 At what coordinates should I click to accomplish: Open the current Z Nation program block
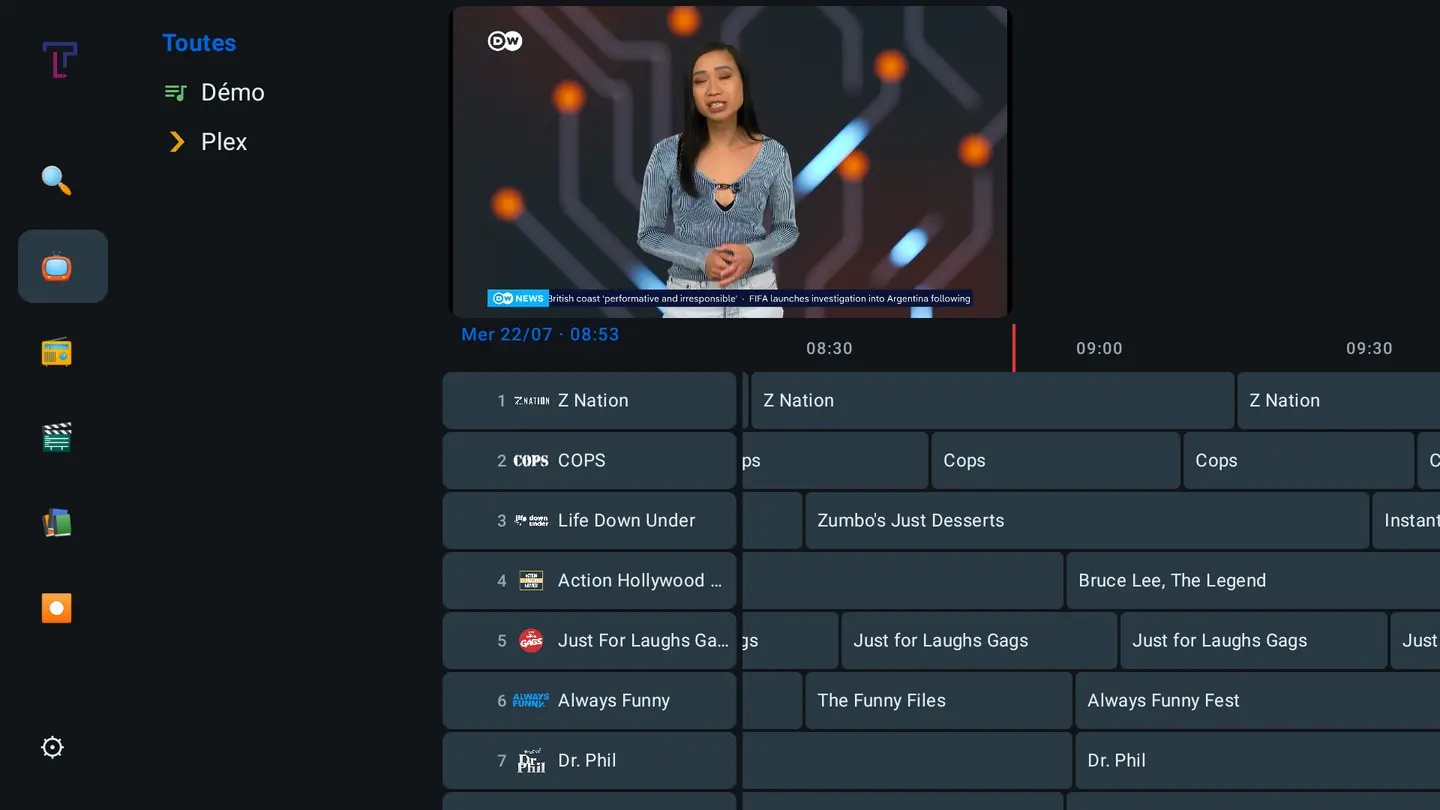pyautogui.click(x=992, y=400)
